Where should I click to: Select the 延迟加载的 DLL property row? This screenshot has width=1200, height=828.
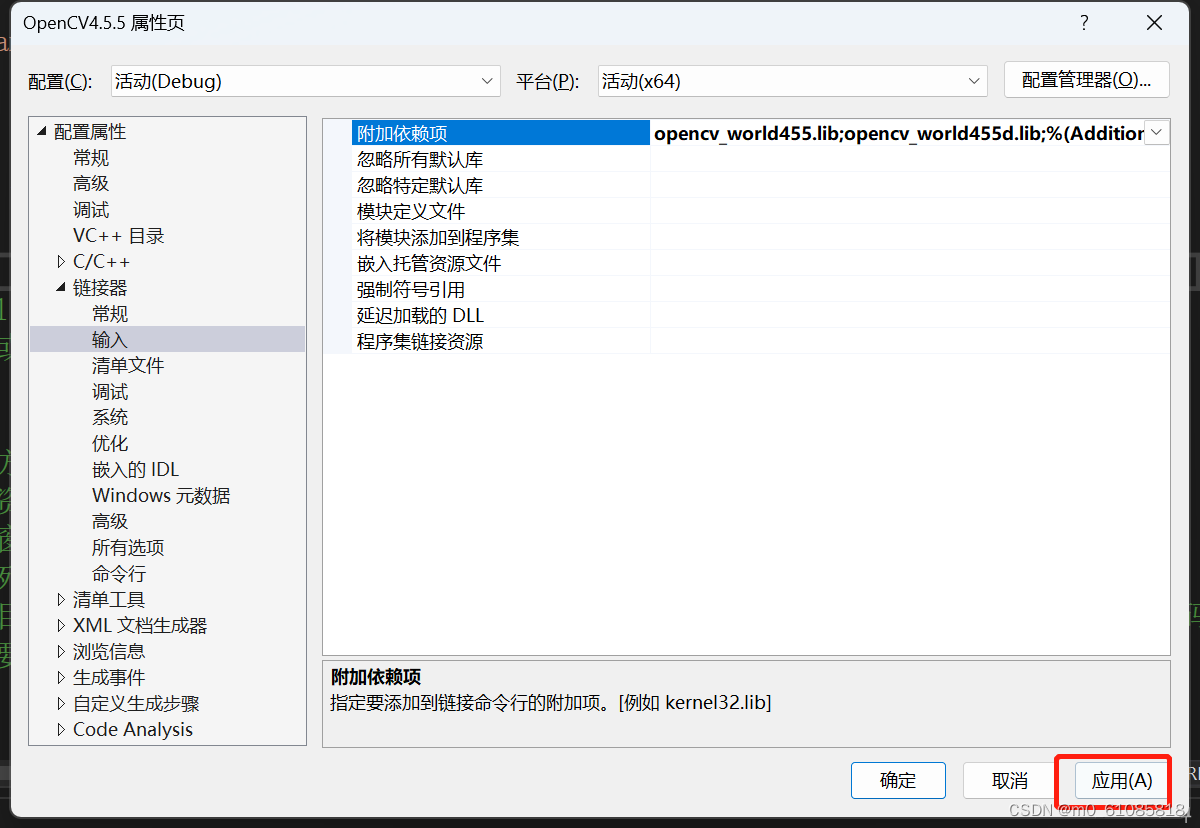745,315
